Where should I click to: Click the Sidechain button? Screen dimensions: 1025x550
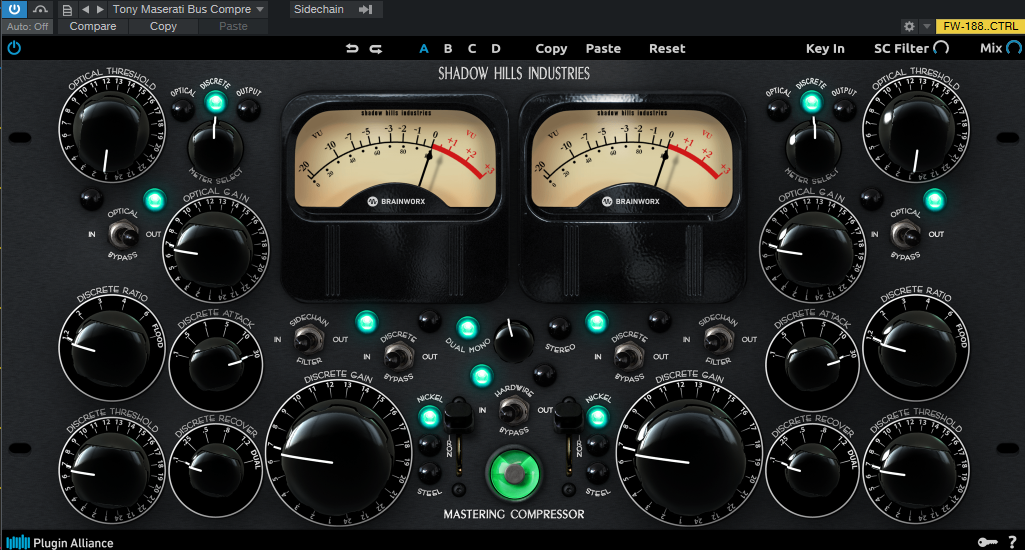point(318,9)
